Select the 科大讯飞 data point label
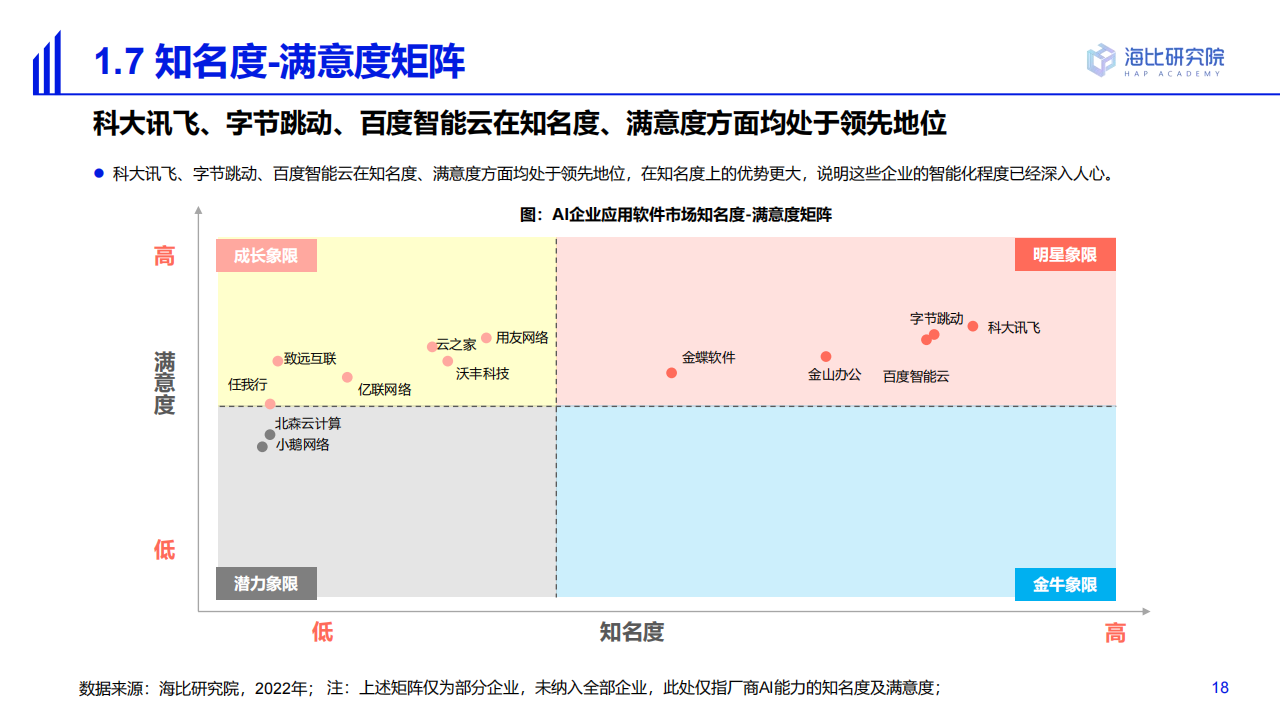The image size is (1280, 720). point(1014,327)
